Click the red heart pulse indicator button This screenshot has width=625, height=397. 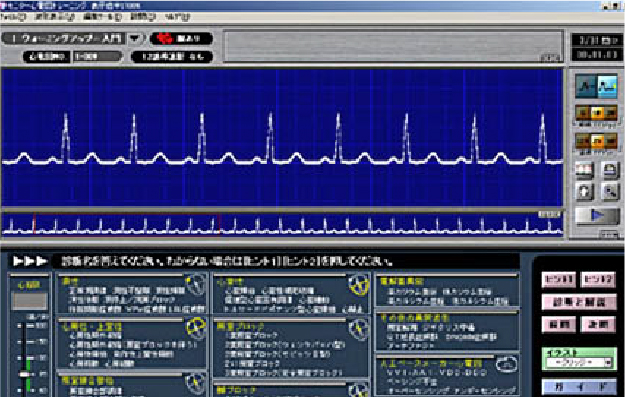click(x=181, y=38)
